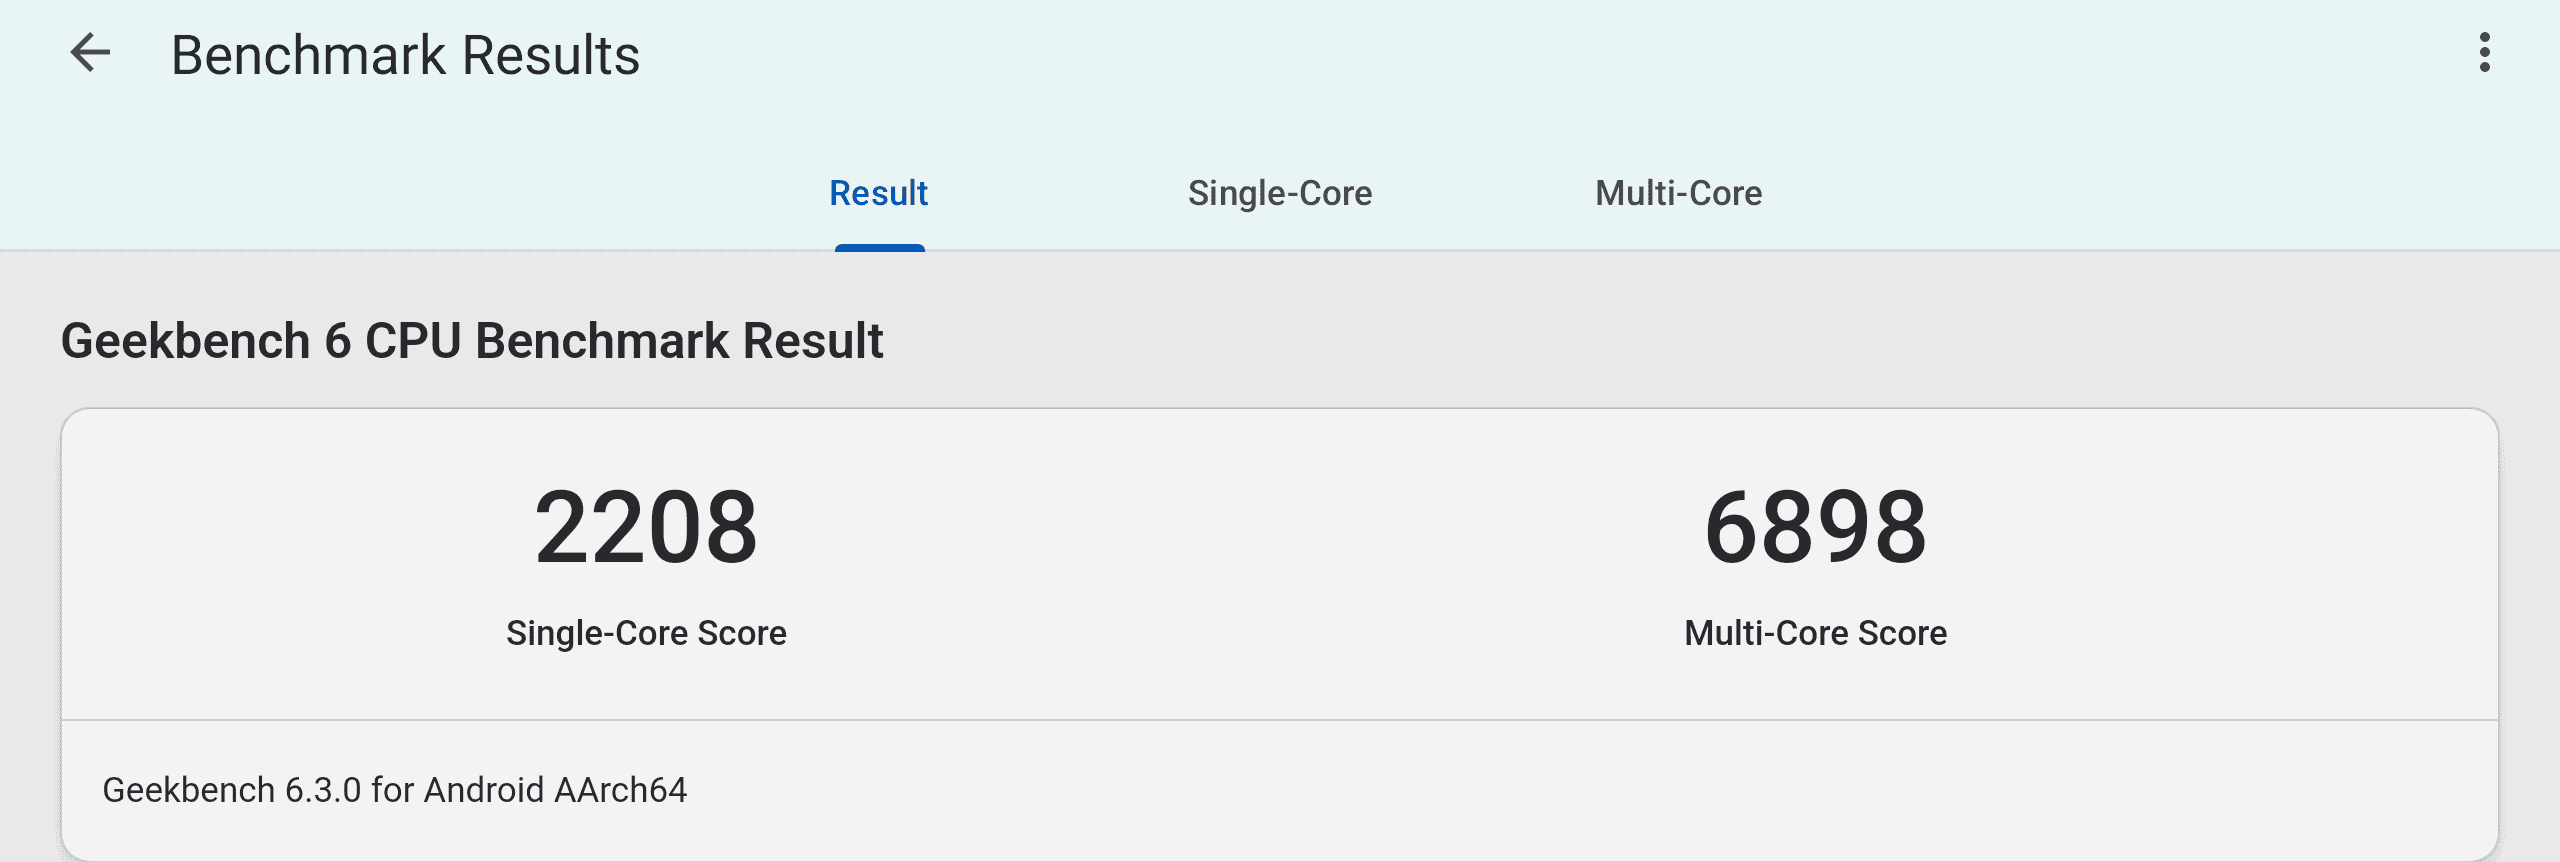
Task: Select the Multi-Core tab
Action: pos(1678,193)
